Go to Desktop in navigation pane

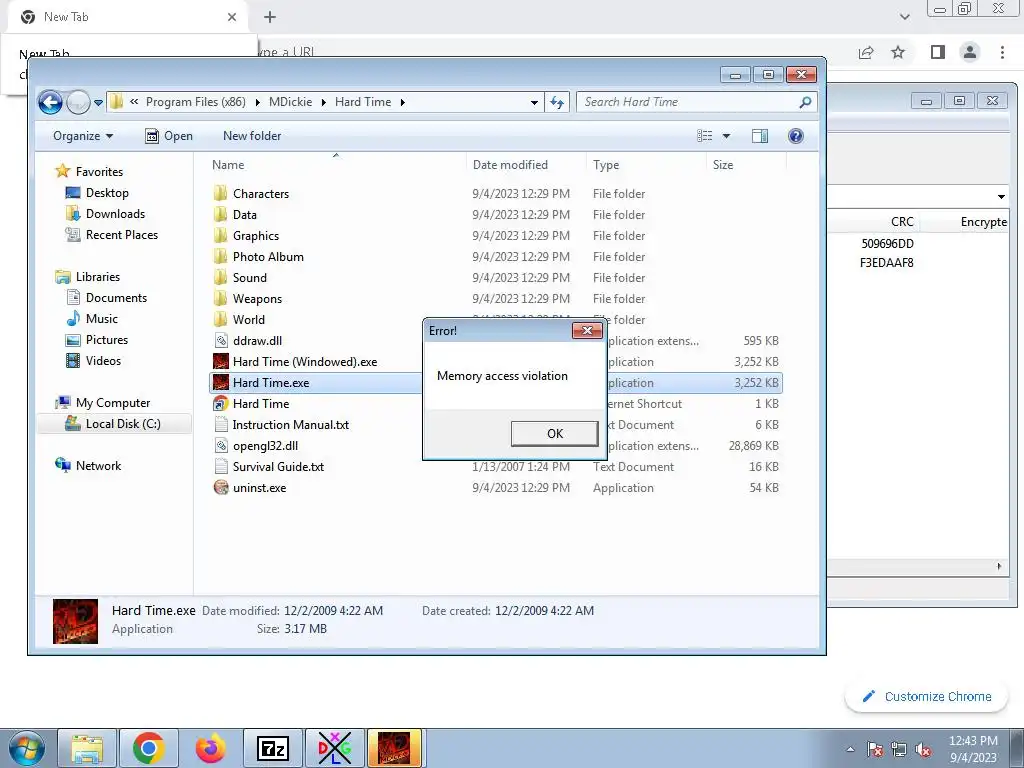click(x=107, y=193)
